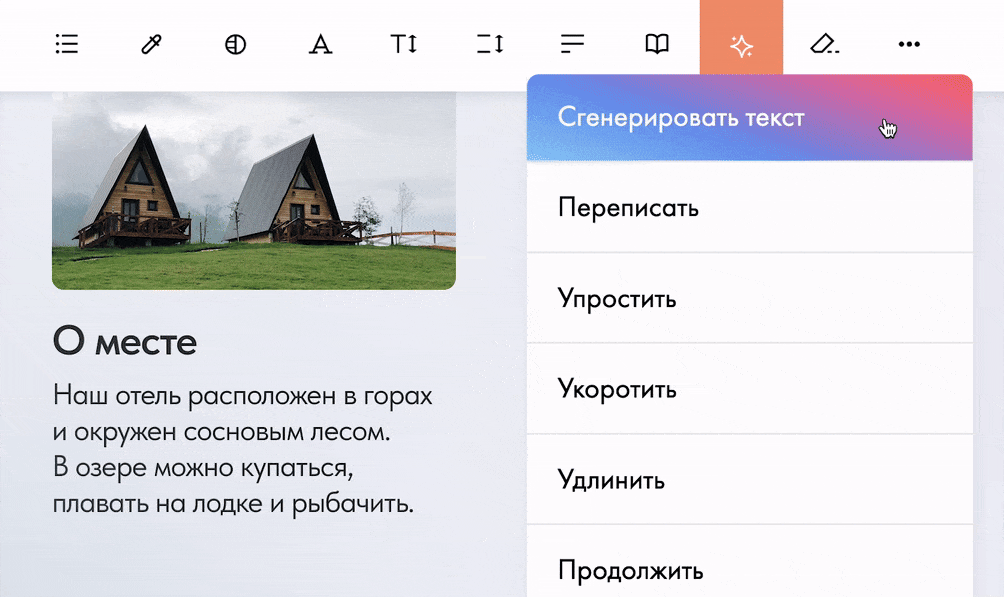Viewport: 1004px width, 597px height.
Task: Click paragraph line Наш отель расположен в горах
Action: coord(243,396)
